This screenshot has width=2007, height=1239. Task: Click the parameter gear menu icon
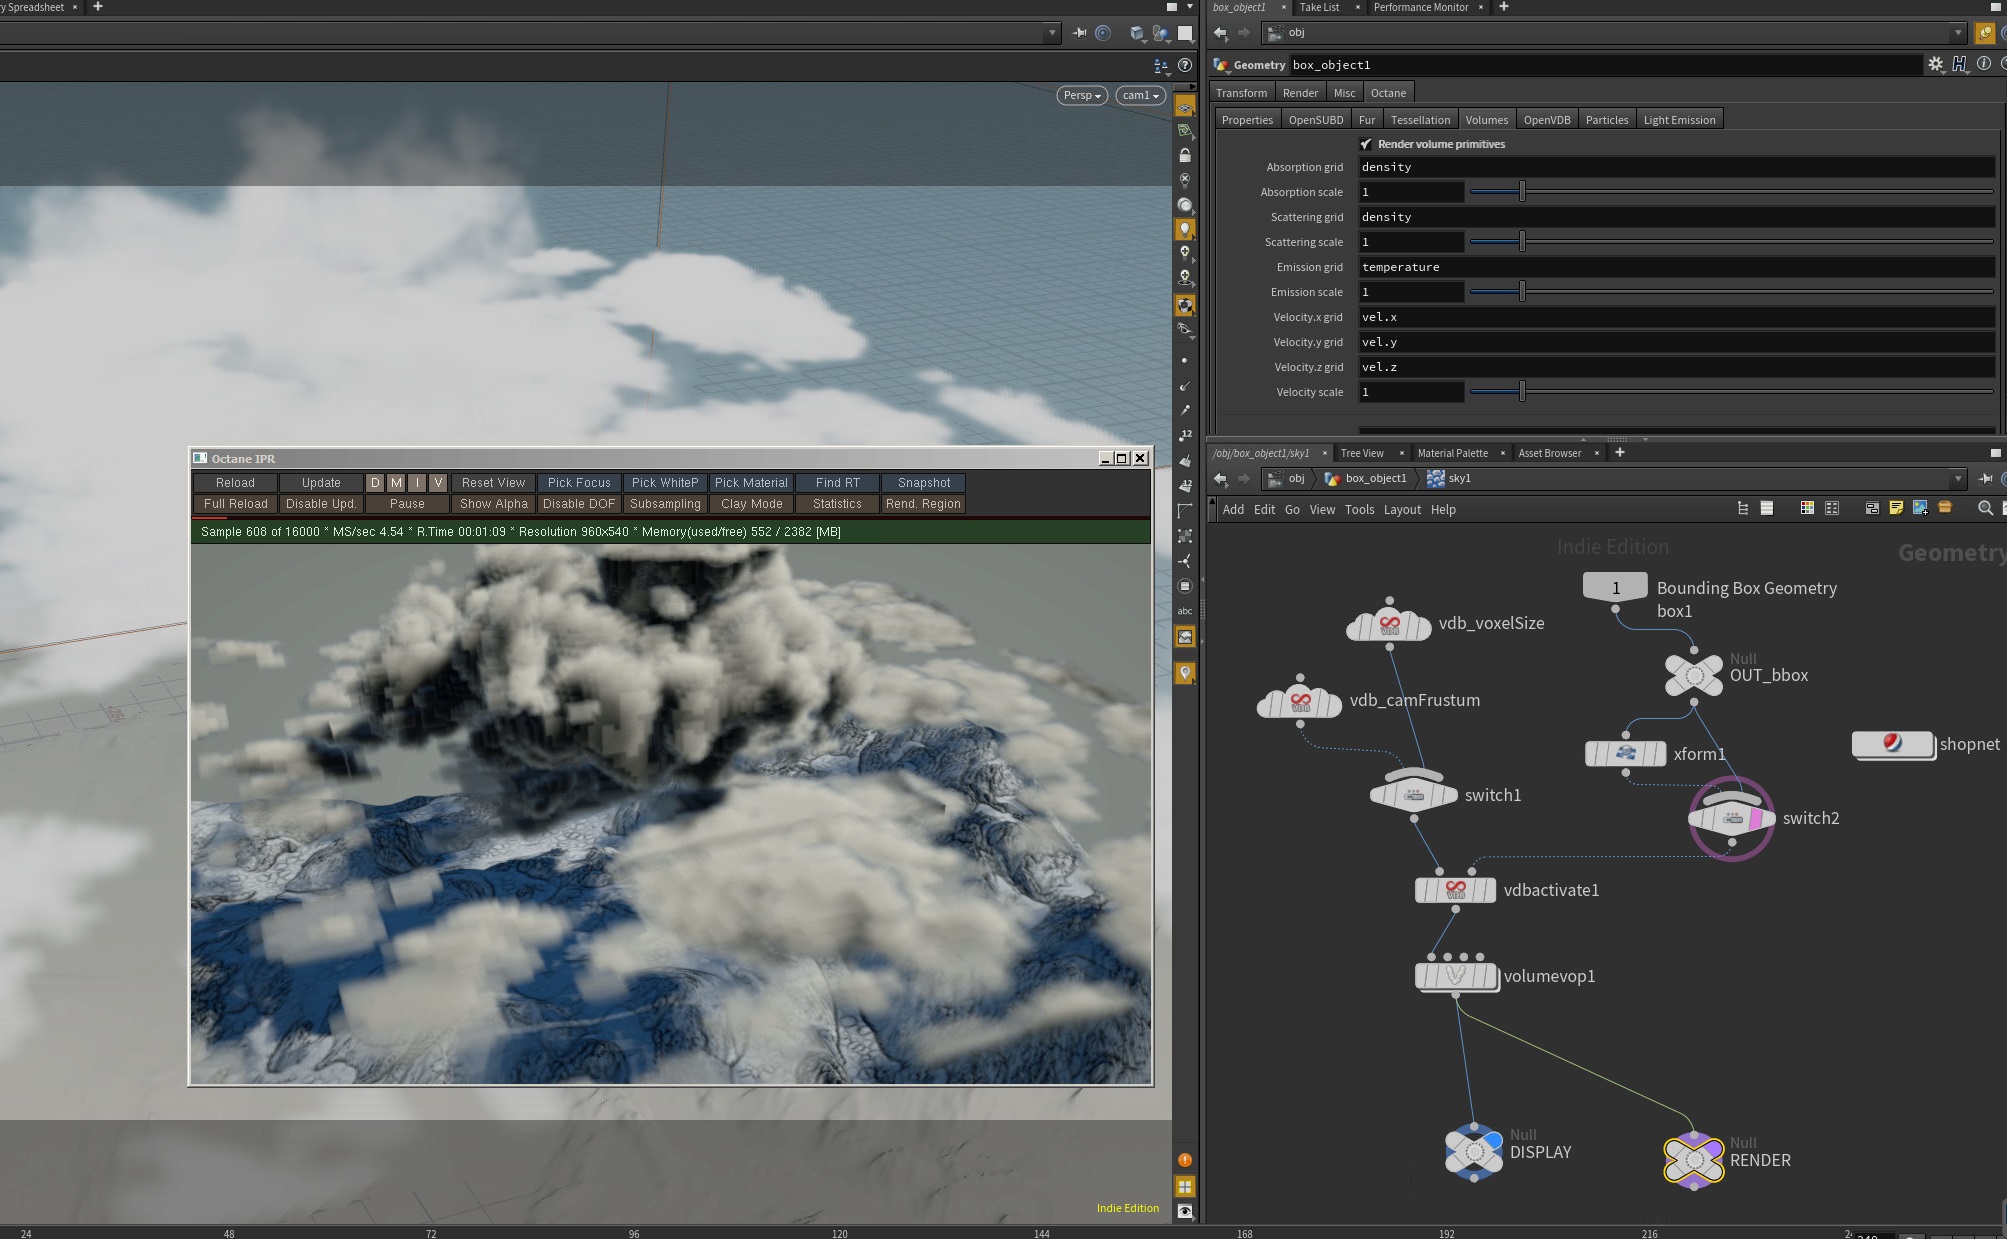(x=1935, y=64)
